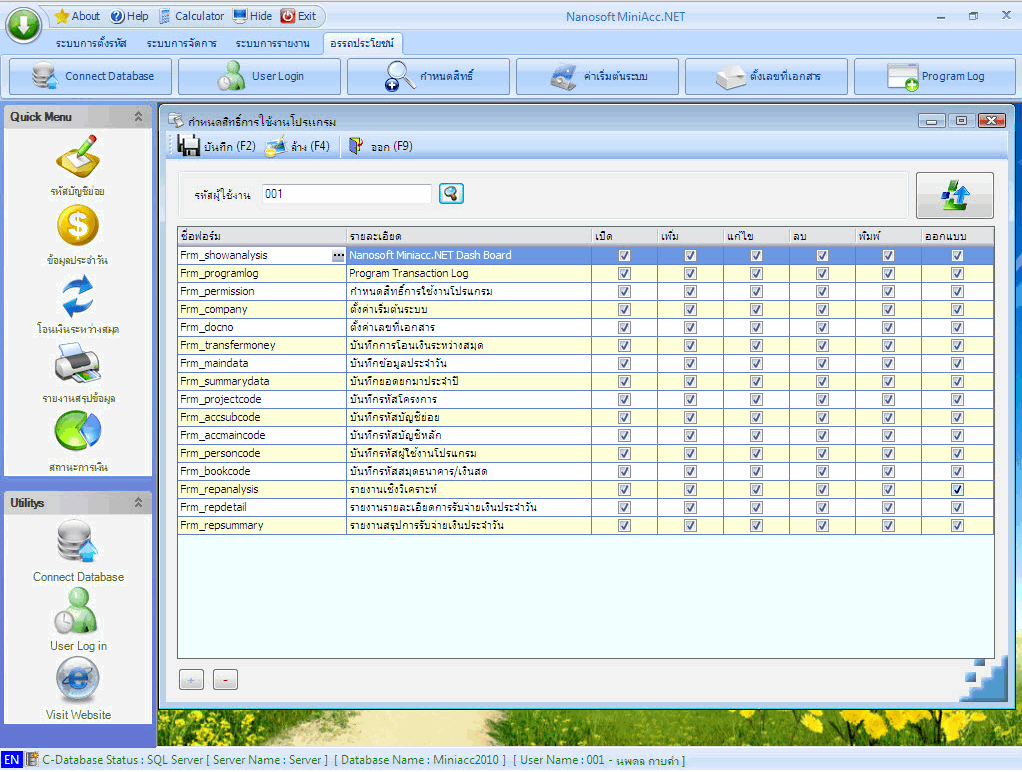Image resolution: width=1022 pixels, height=772 pixels.
Task: Open the ellipsis picker on Frm_showanalysis cell
Action: point(338,256)
